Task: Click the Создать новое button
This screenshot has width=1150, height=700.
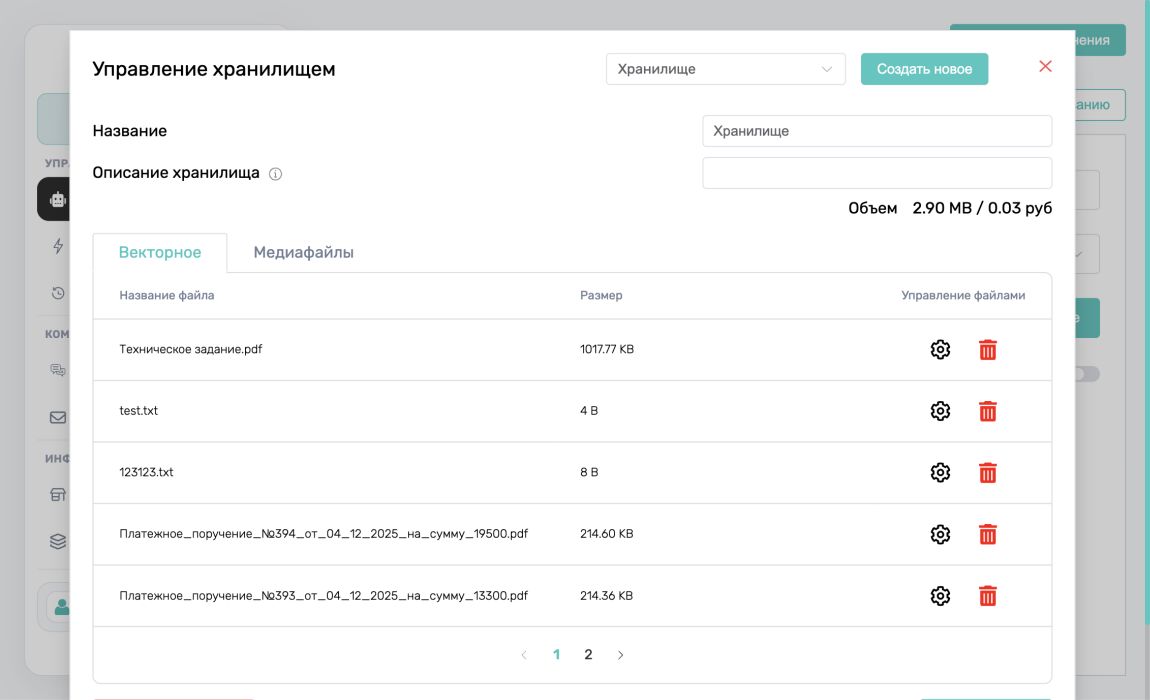Action: point(924,69)
